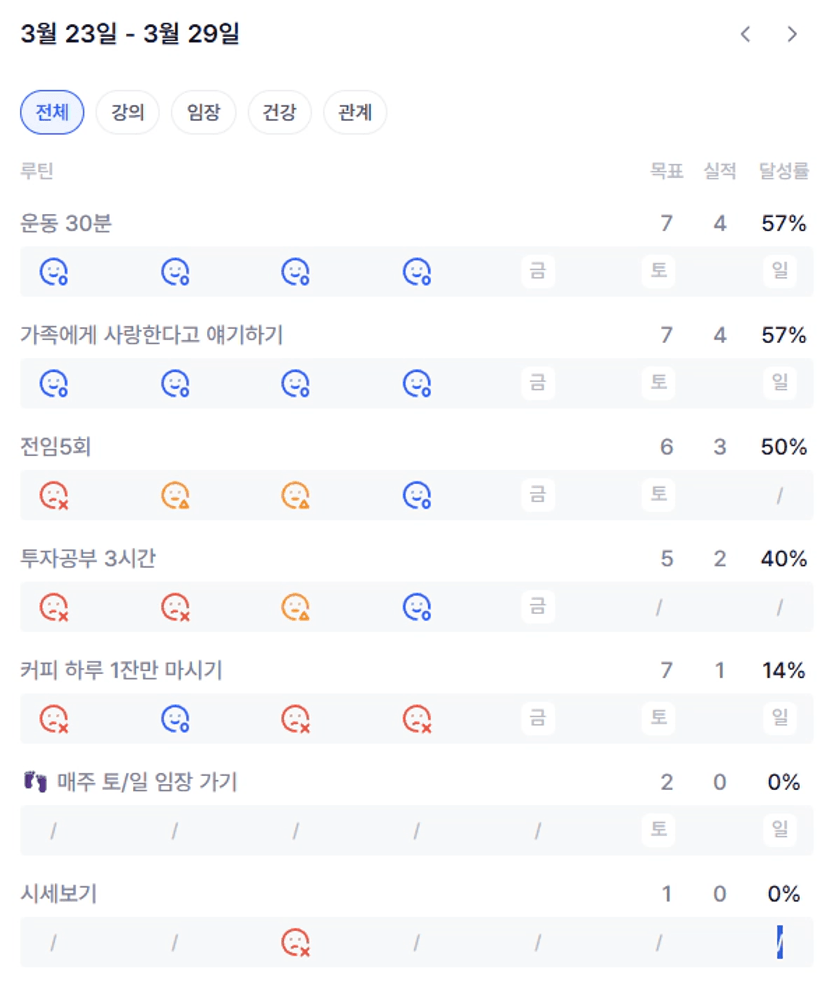Click highlighted last-day slot in 시세보기 row
Viewport: 827px width, 1002px height.
click(x=780, y=942)
